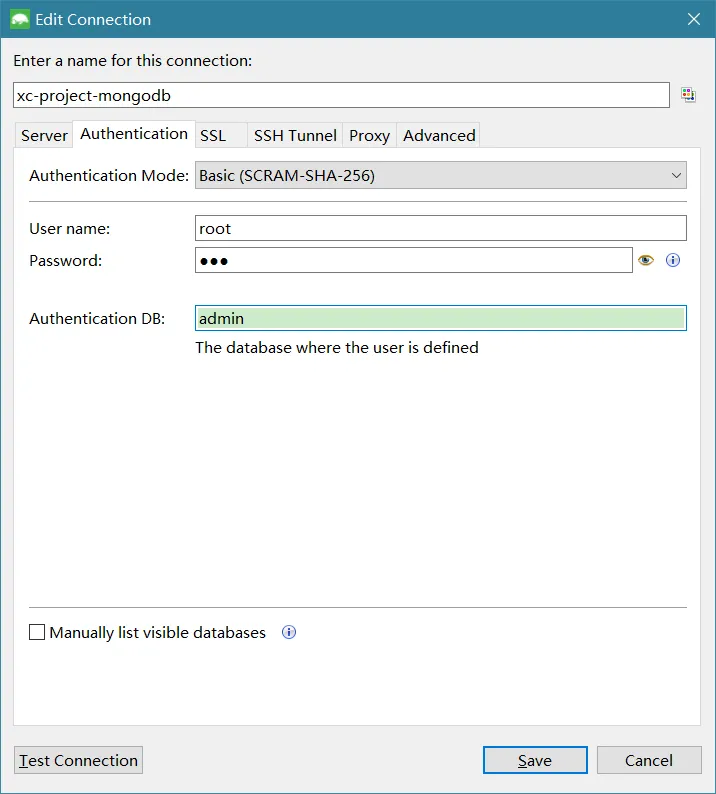The width and height of the screenshot is (716, 794).
Task: Open the Authentication Mode dropdown
Action: [440, 176]
